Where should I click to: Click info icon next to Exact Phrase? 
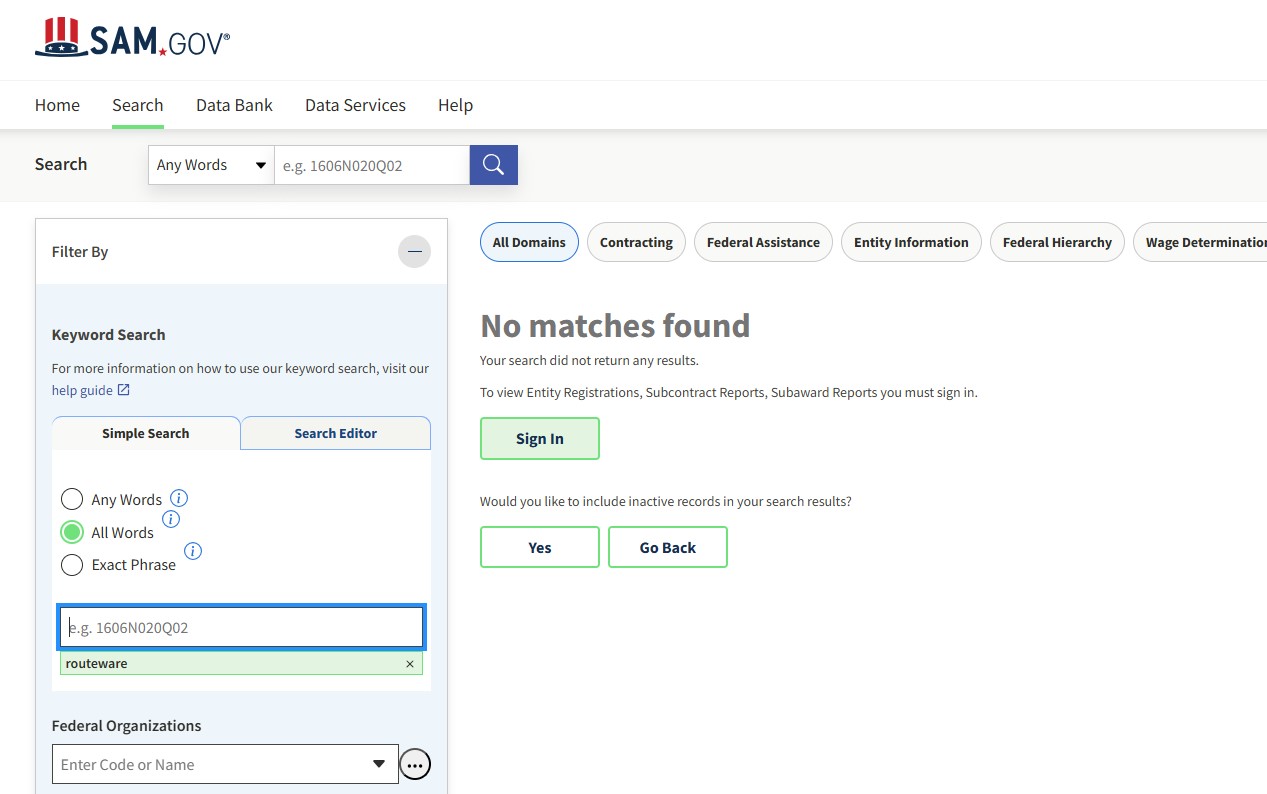click(193, 551)
